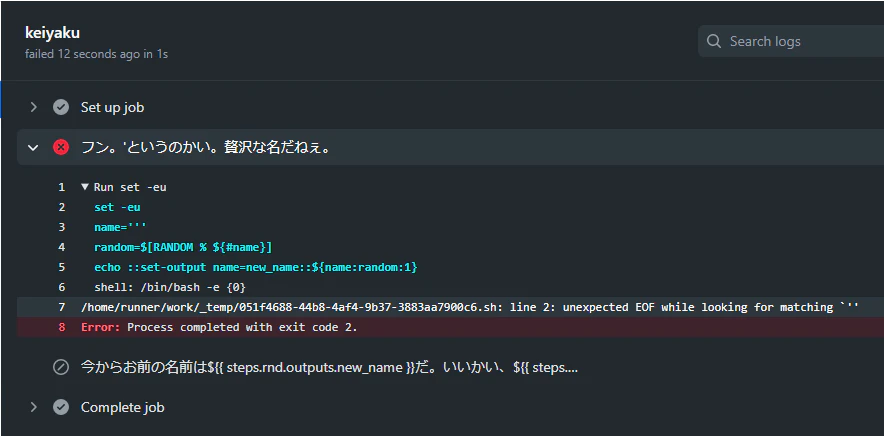Select log line number 4
The width and height of the screenshot is (884, 436).
[x=61, y=247]
